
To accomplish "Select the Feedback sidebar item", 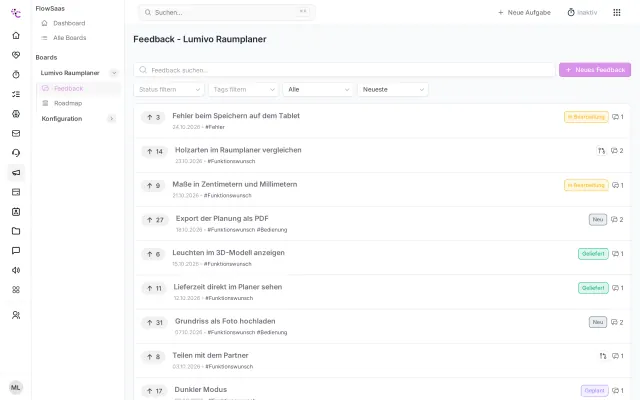I will click(x=79, y=89).
